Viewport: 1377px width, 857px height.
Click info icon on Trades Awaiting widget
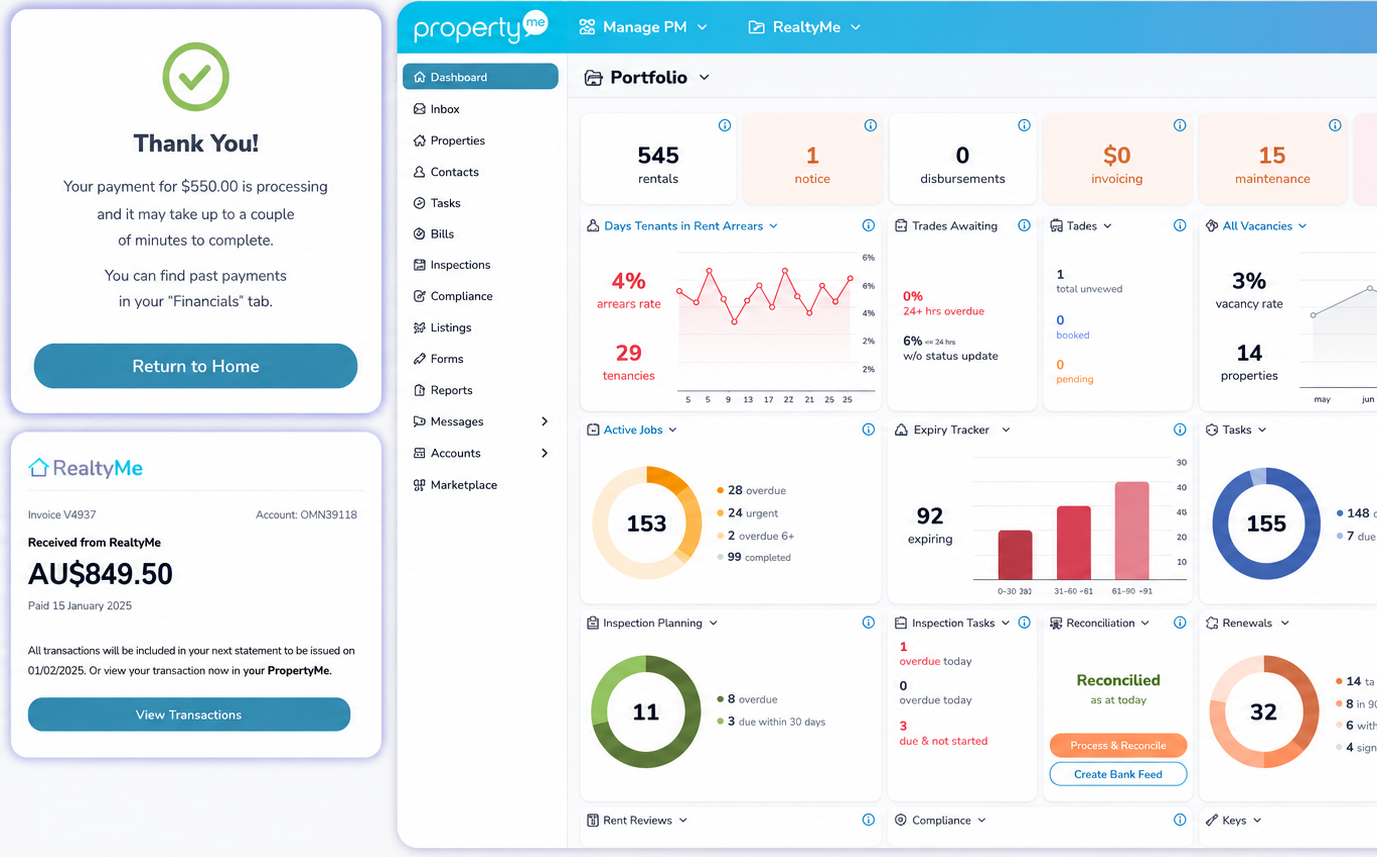1024,226
